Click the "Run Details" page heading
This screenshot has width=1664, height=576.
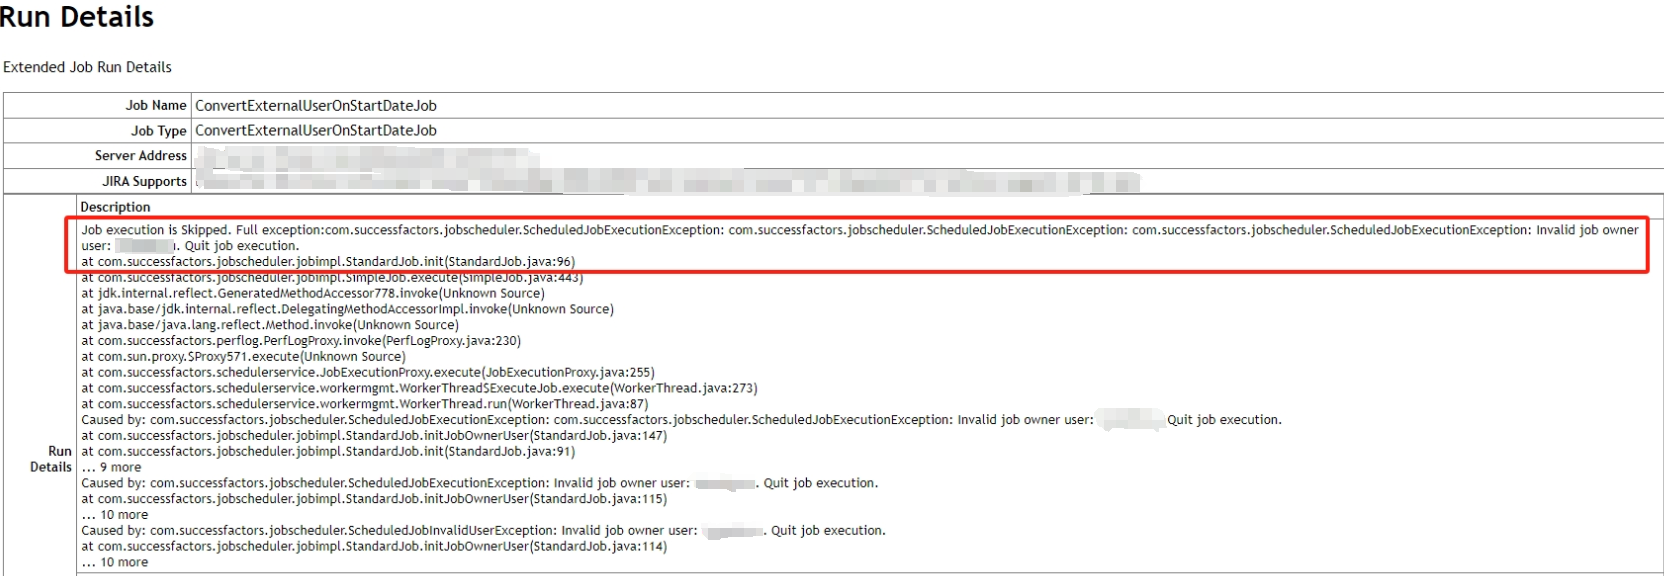(x=77, y=17)
